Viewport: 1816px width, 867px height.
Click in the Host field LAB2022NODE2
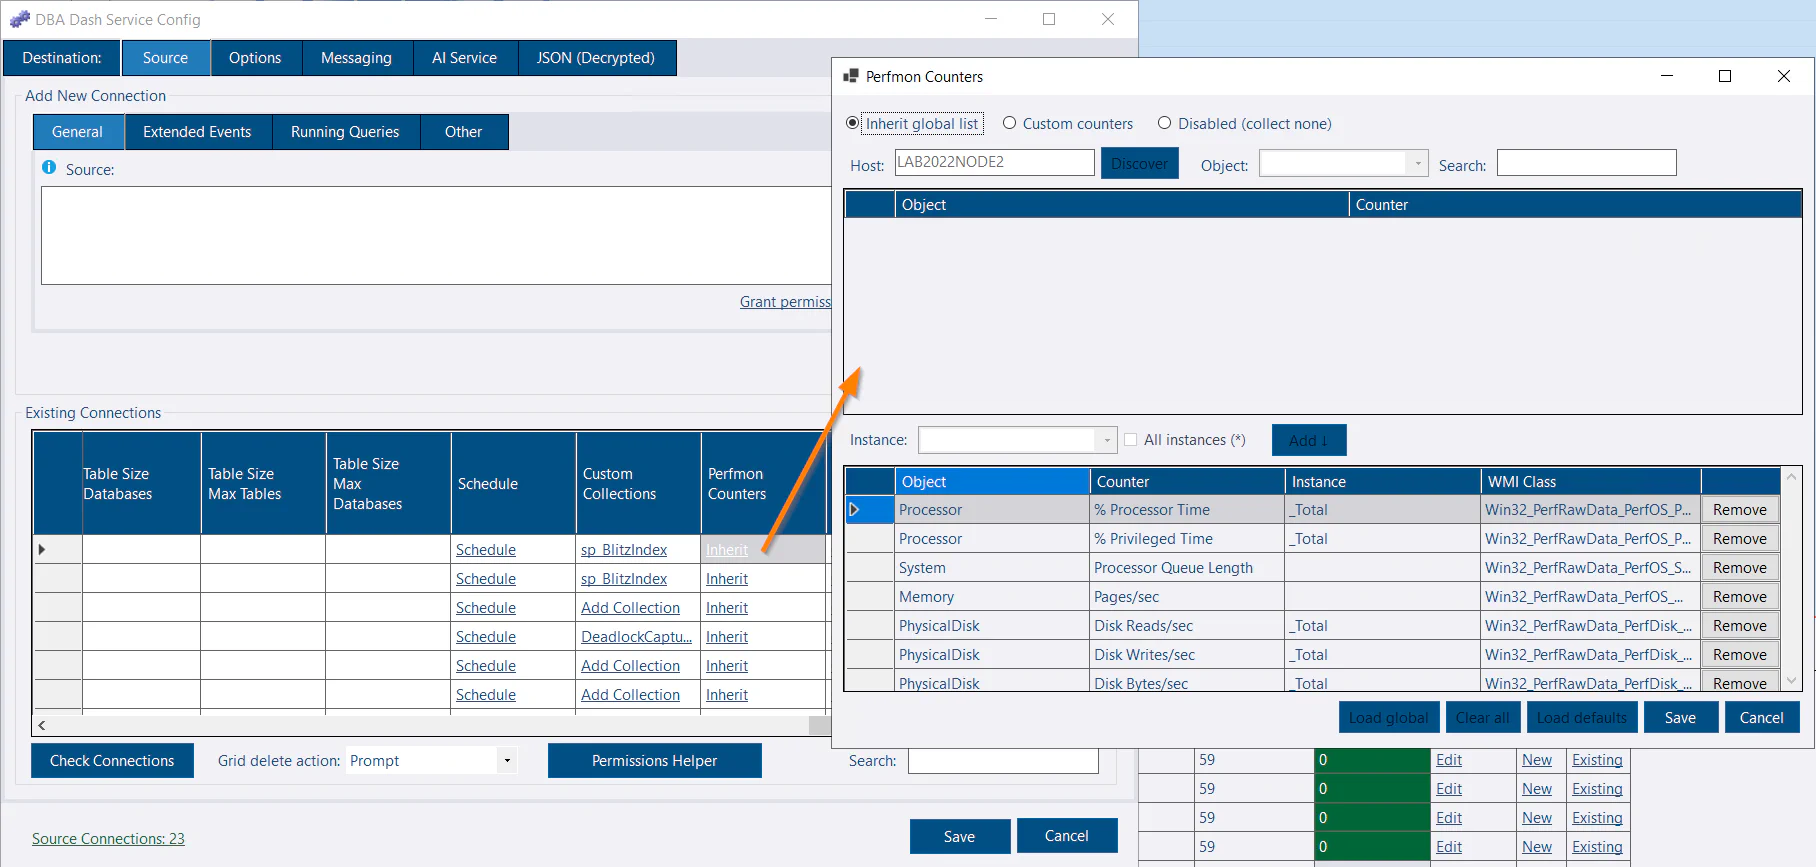tap(994, 162)
